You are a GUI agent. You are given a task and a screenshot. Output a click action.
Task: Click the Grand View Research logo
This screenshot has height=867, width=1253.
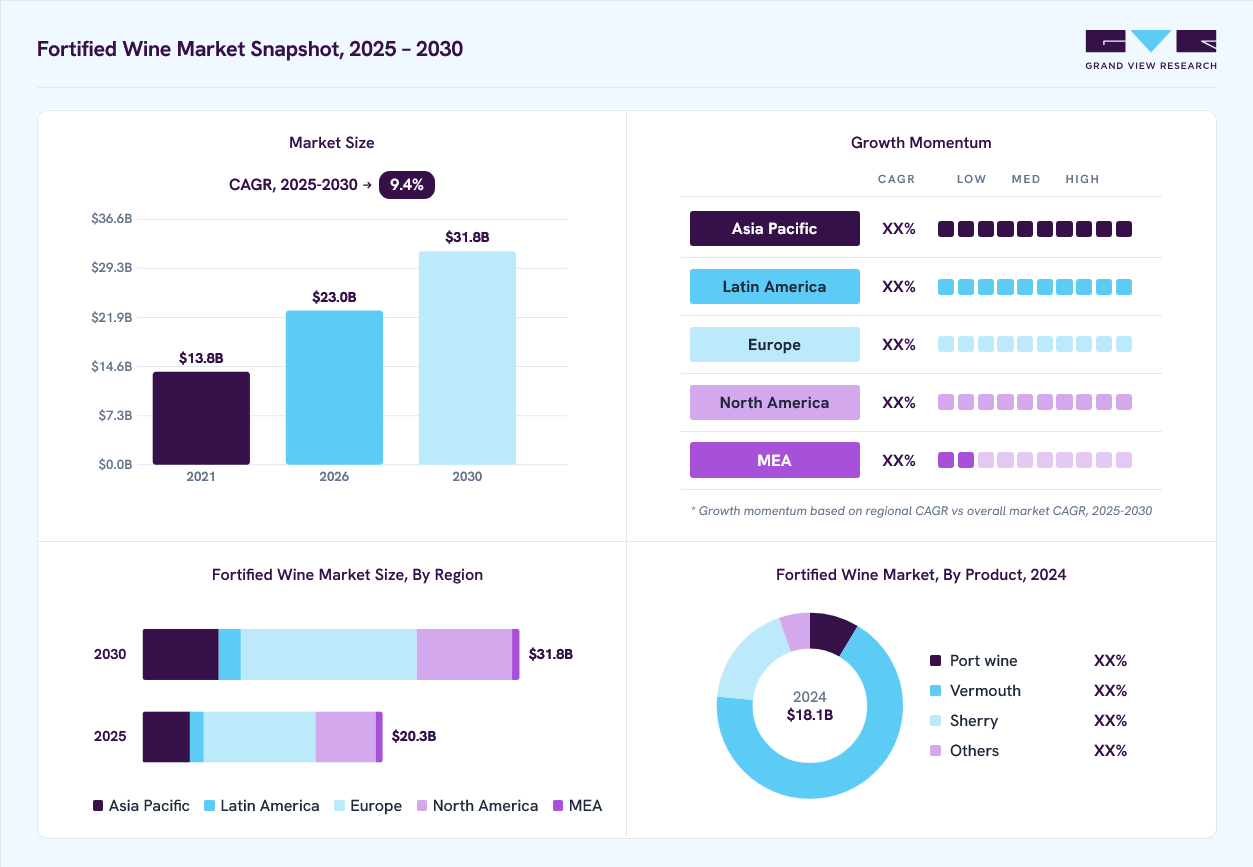1151,50
